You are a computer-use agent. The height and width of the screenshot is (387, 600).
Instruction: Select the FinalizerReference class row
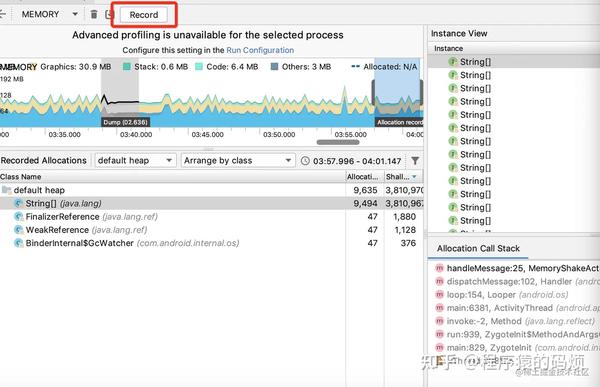click(x=211, y=217)
